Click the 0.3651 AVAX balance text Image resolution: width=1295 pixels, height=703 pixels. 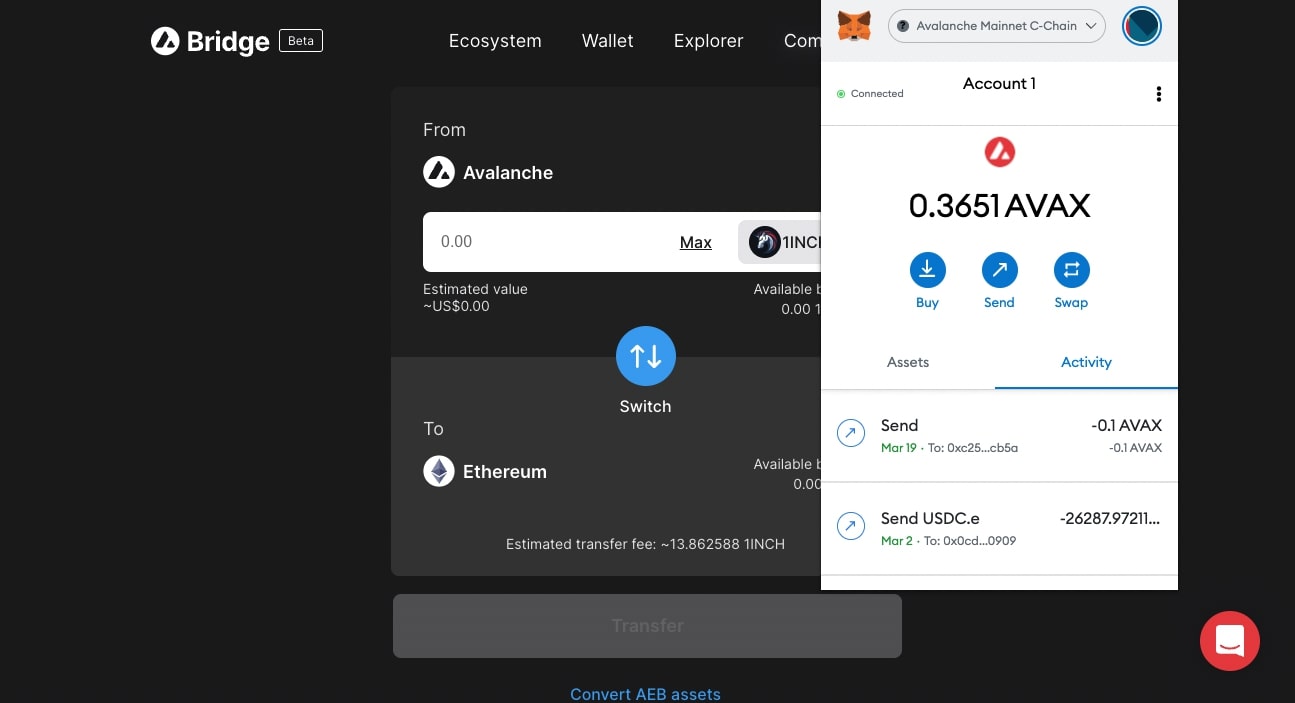coord(999,206)
